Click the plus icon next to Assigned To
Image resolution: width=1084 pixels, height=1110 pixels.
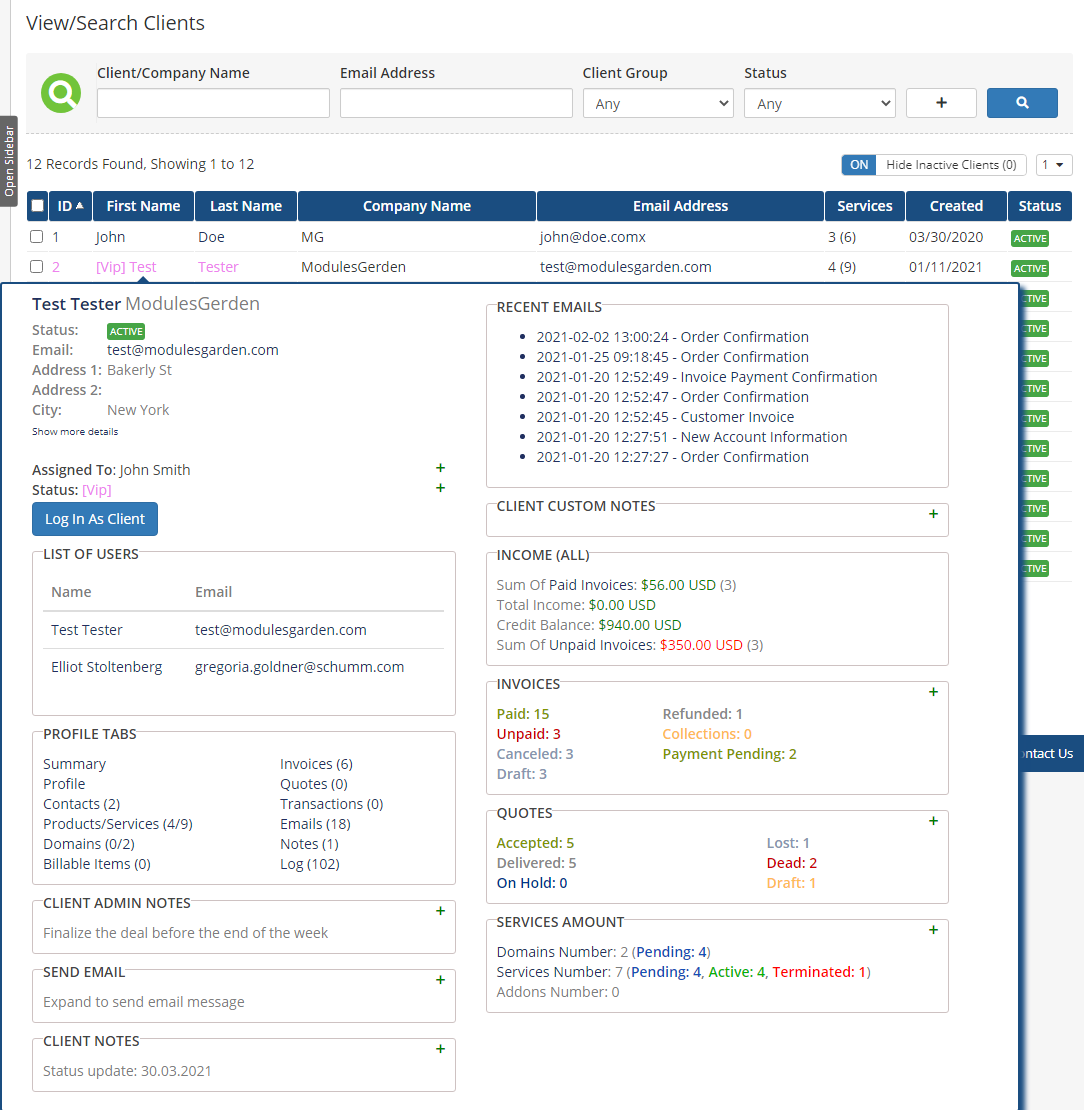440,468
